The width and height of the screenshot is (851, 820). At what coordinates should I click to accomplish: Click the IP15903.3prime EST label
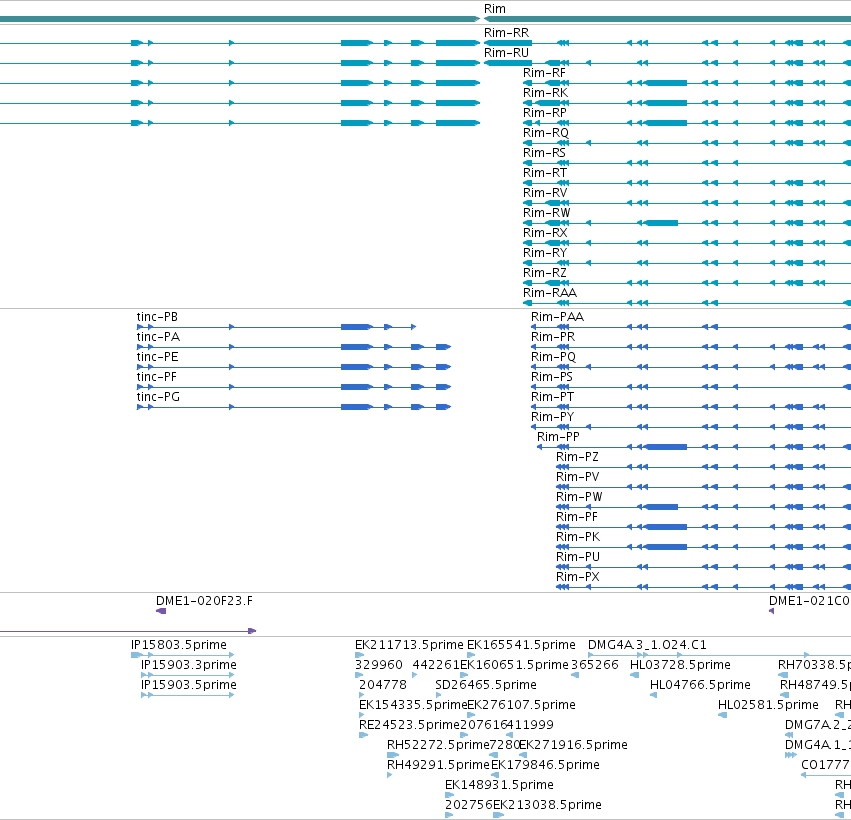189,665
